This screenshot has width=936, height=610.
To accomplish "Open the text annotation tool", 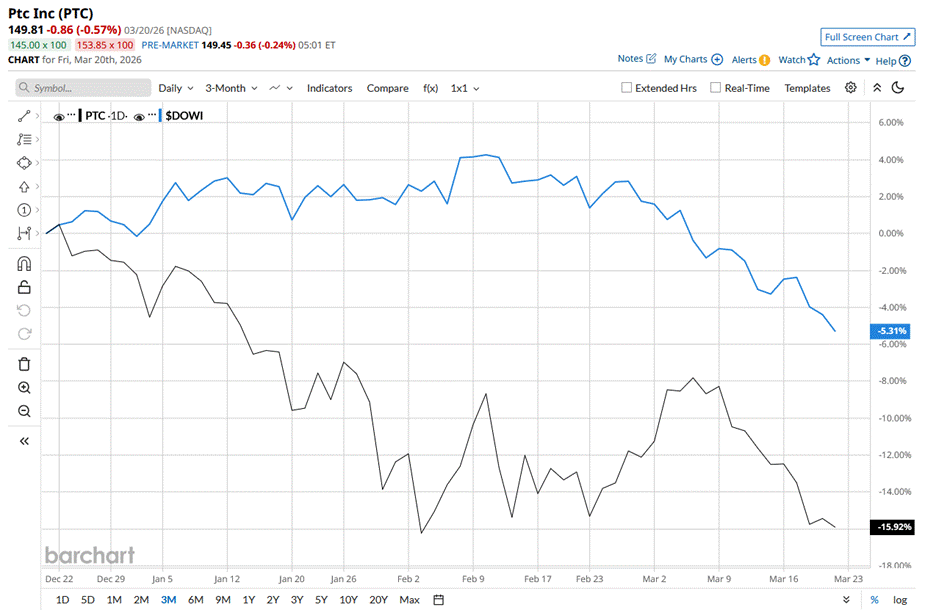I will (24, 140).
